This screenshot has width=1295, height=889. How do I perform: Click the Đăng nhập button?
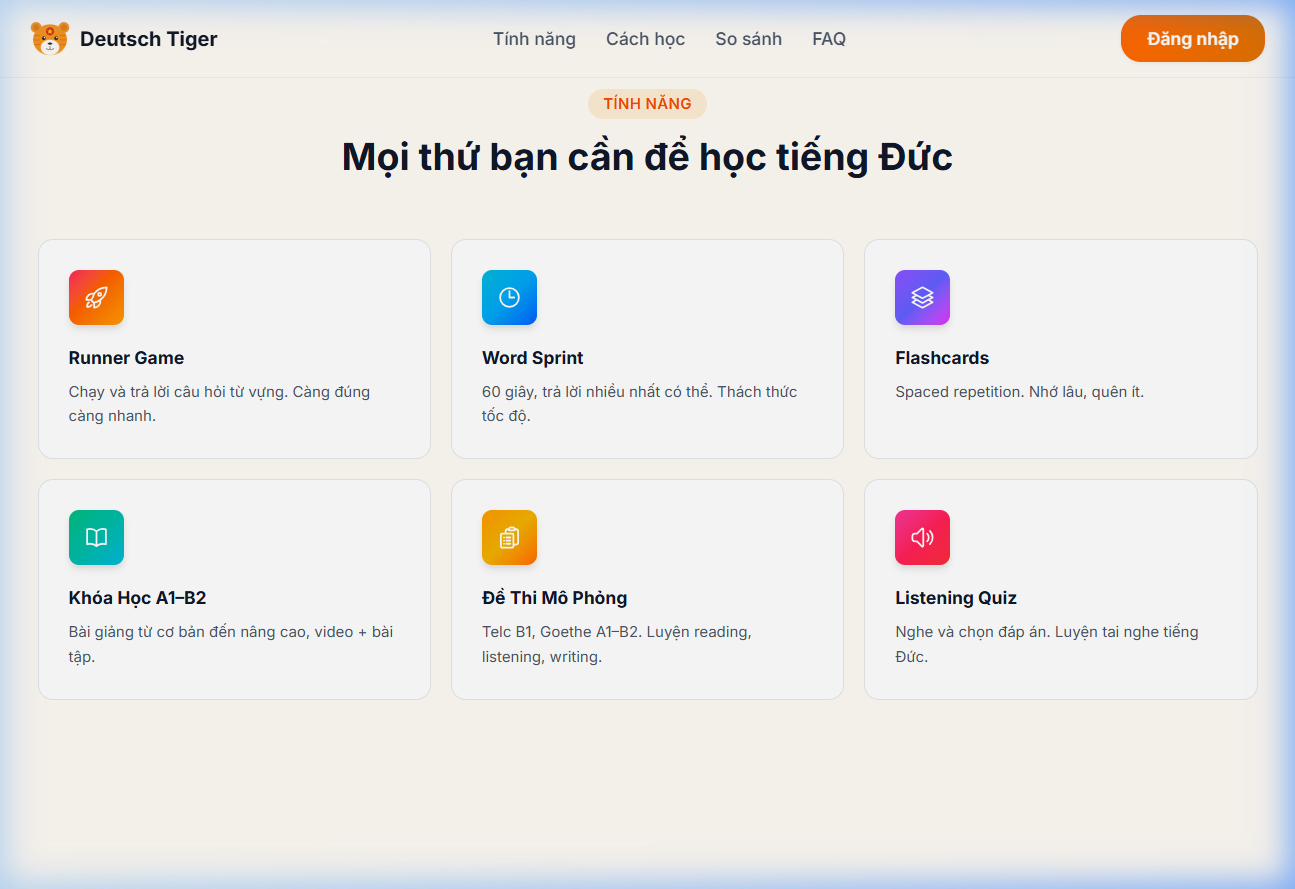pyautogui.click(x=1192, y=38)
